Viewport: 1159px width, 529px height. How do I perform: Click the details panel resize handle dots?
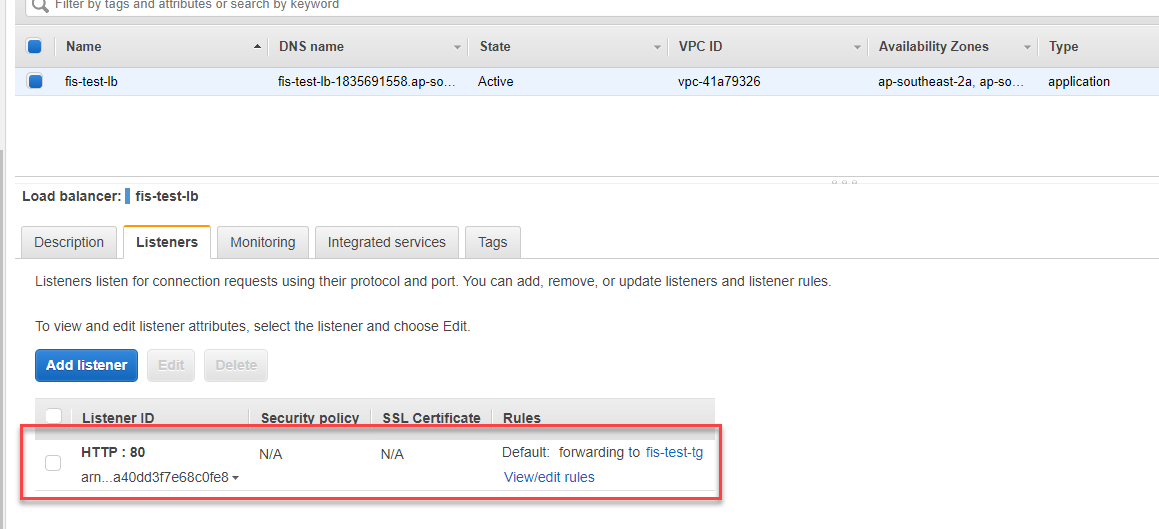tap(844, 182)
